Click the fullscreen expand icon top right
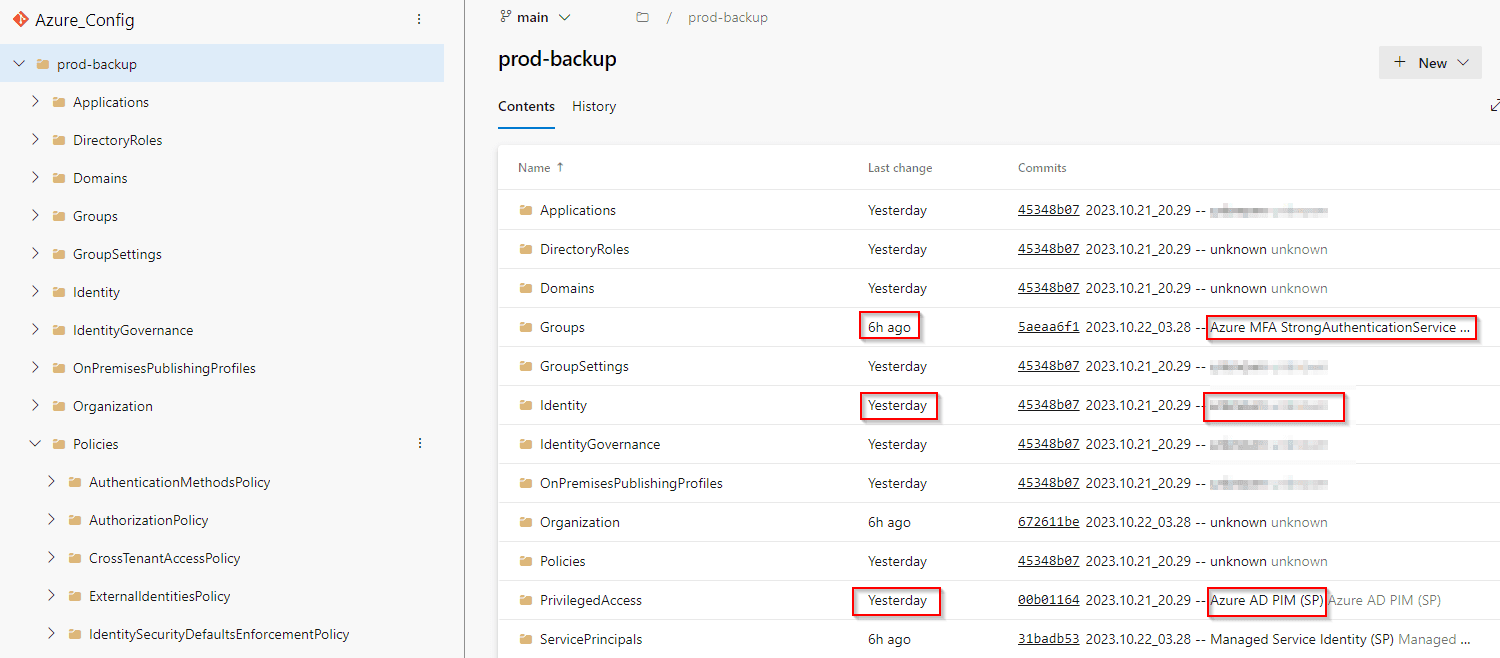Image resolution: width=1500 pixels, height=658 pixels. [1494, 104]
